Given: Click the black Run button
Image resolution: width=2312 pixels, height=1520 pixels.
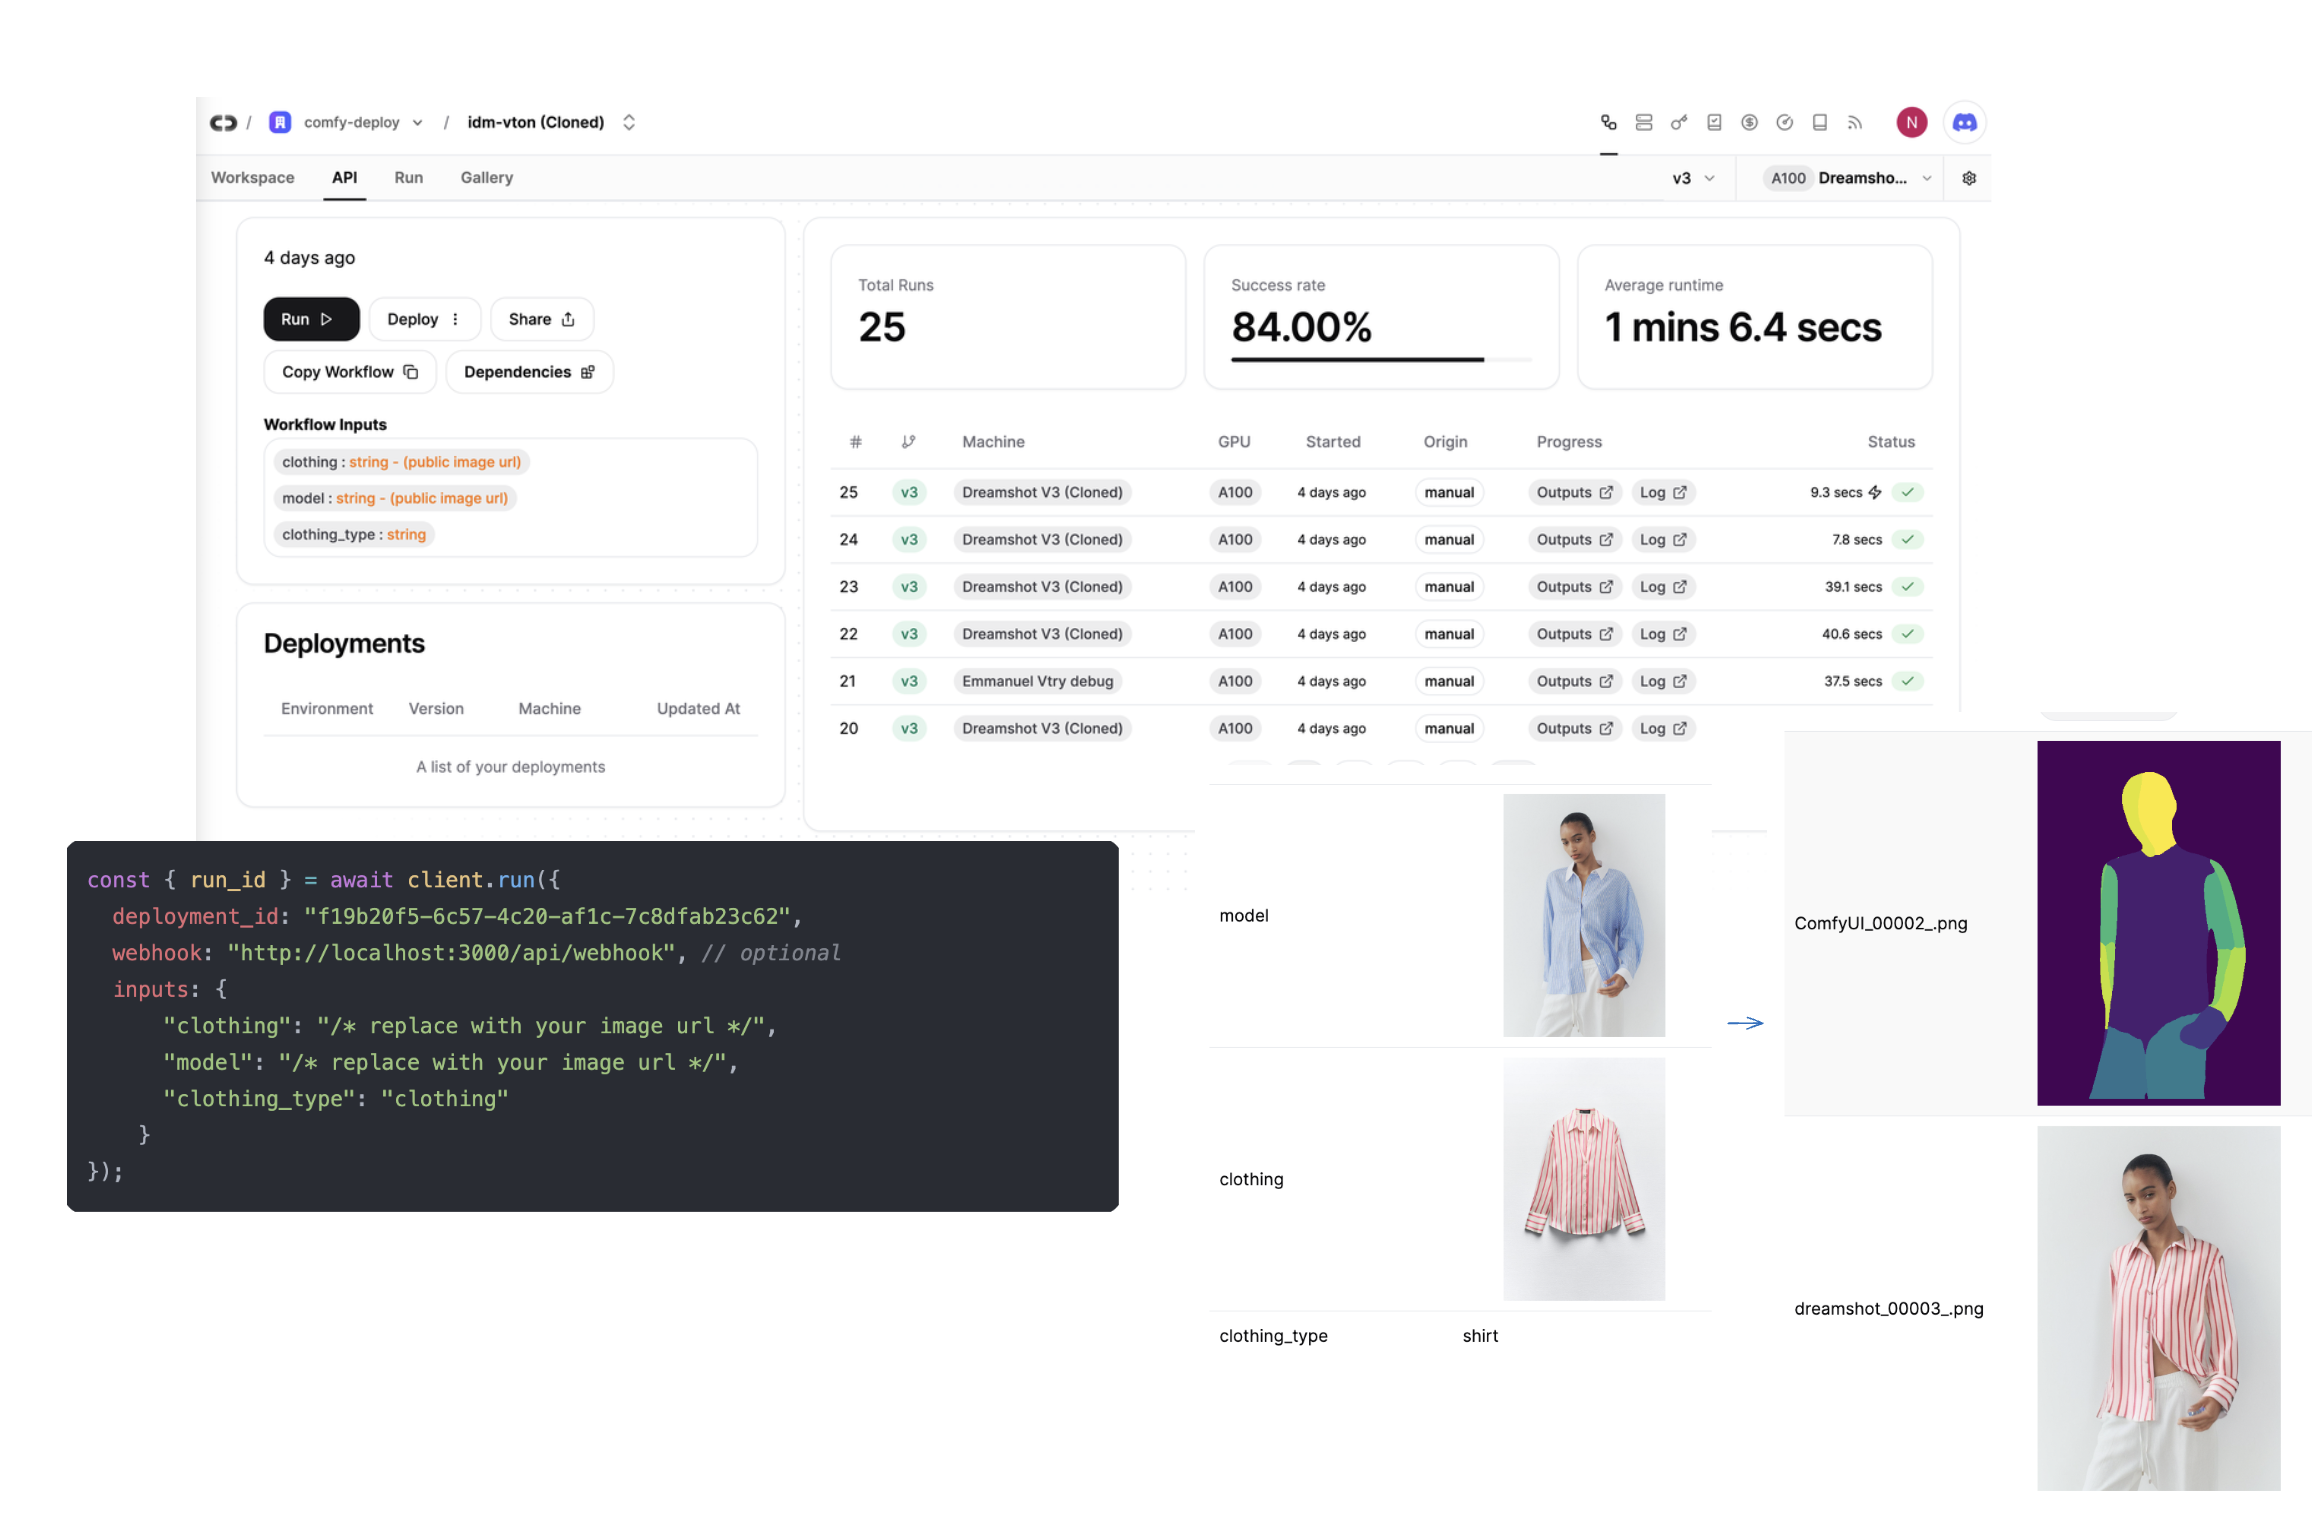Looking at the screenshot, I should click(310, 319).
